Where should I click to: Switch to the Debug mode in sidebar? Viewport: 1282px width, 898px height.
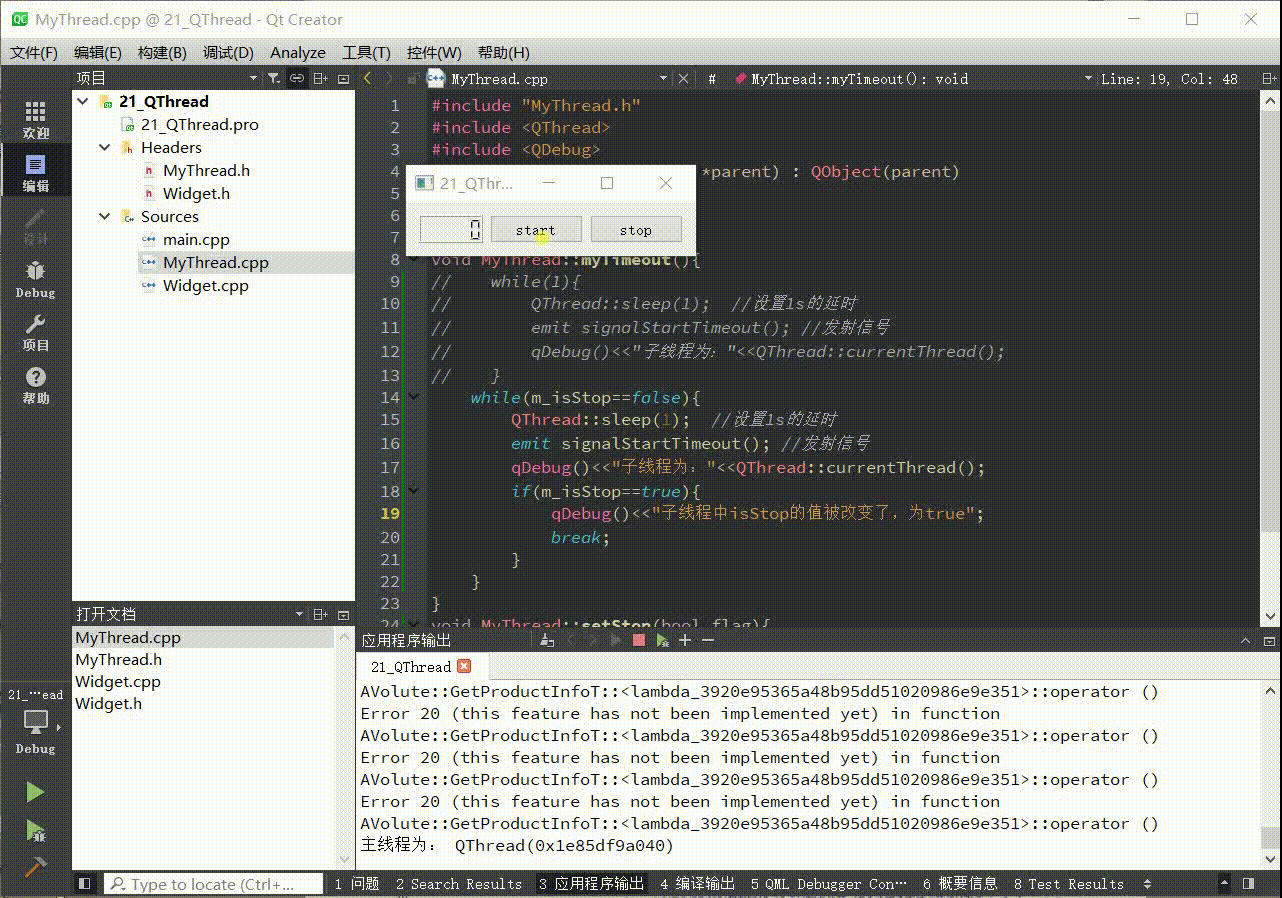(36, 279)
